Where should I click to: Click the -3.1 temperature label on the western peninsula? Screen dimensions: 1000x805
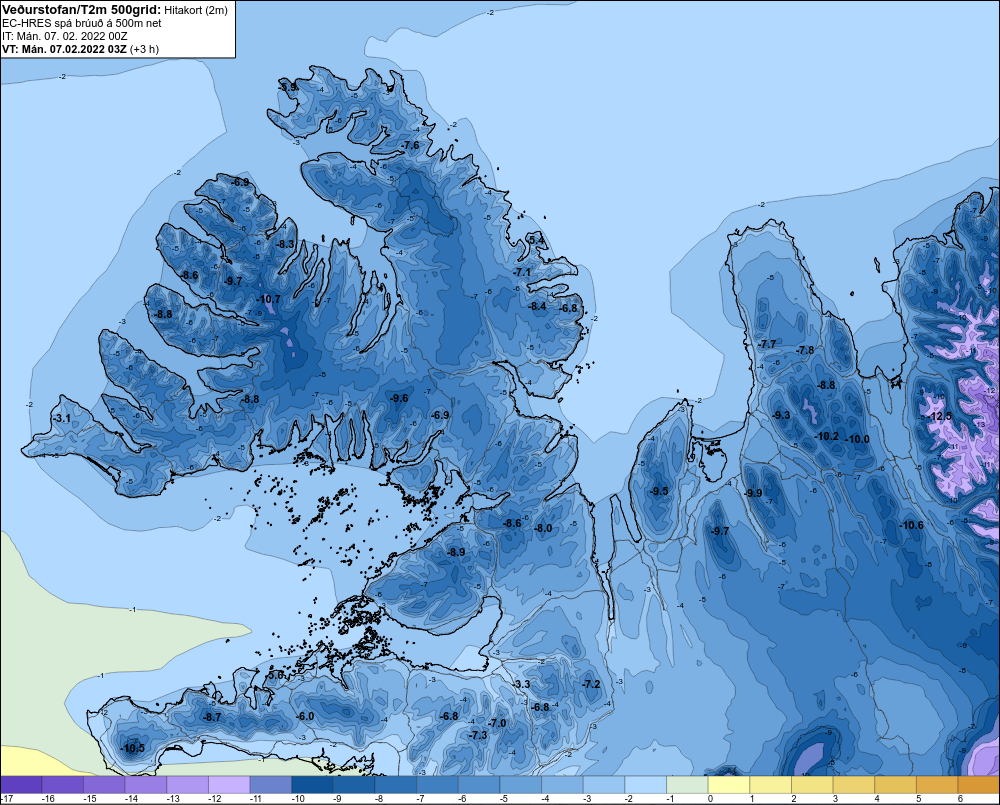tap(61, 418)
